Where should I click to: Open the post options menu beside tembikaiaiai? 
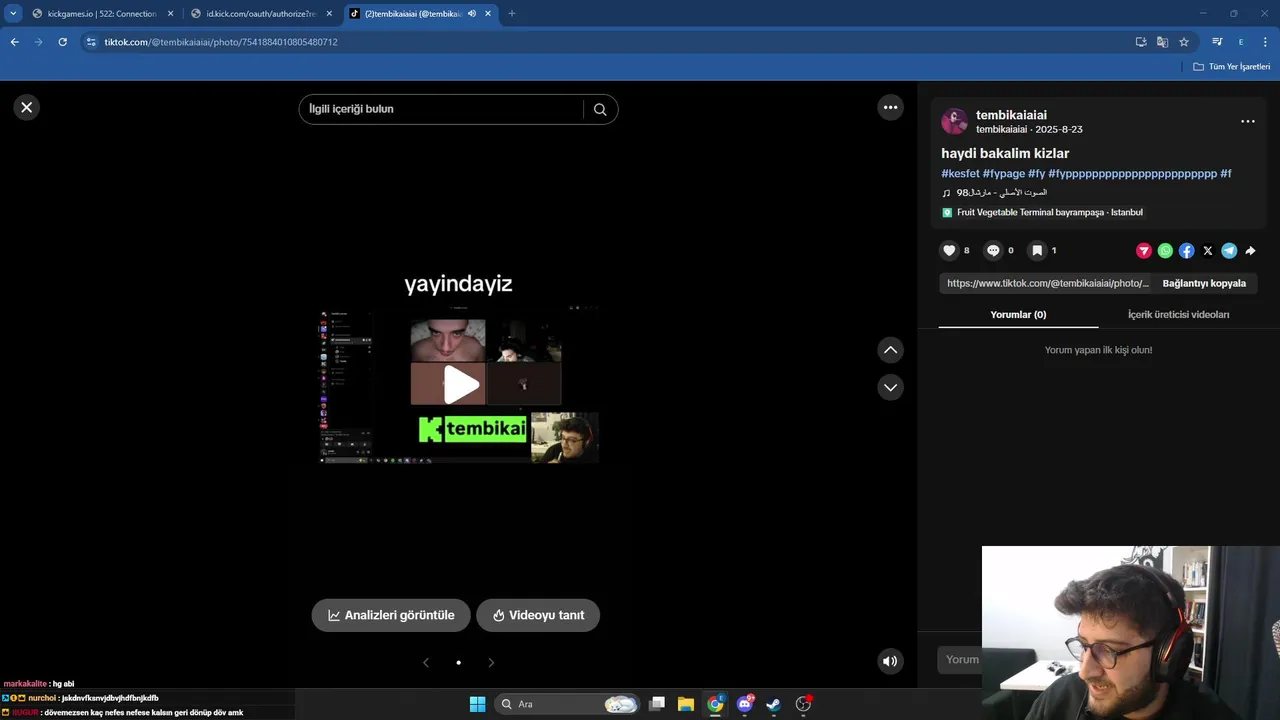(x=1248, y=121)
